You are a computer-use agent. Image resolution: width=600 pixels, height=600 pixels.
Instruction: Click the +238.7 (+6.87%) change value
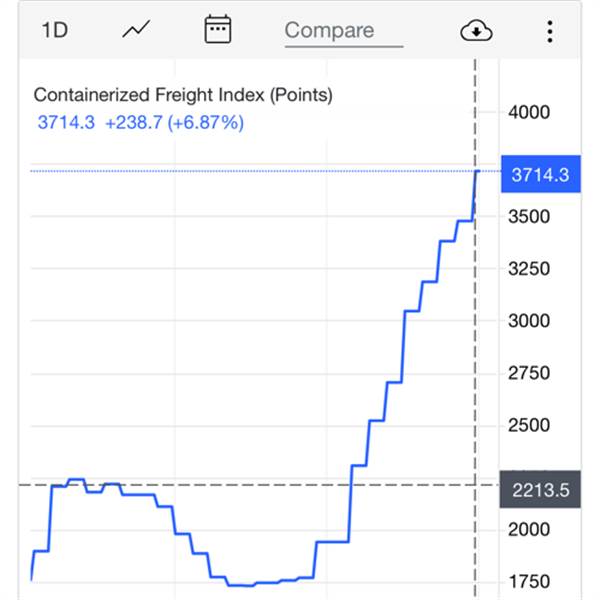[x=174, y=123]
